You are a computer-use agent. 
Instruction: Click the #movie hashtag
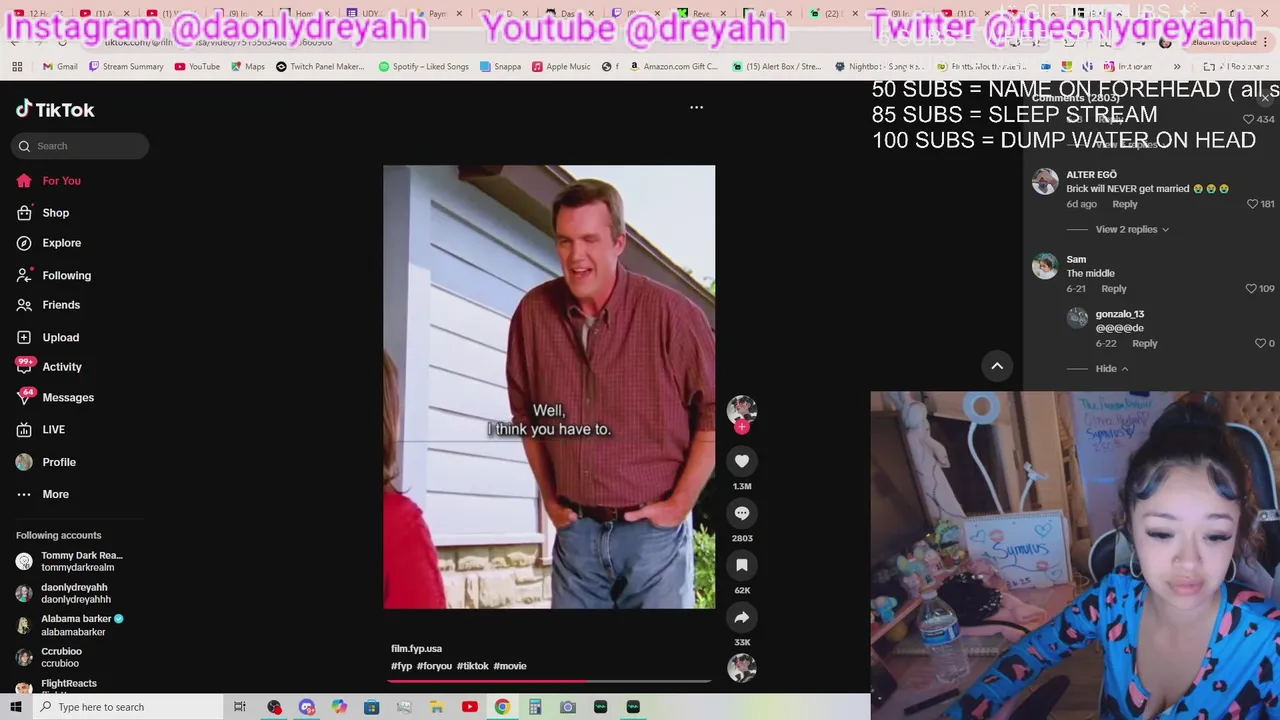coord(510,666)
